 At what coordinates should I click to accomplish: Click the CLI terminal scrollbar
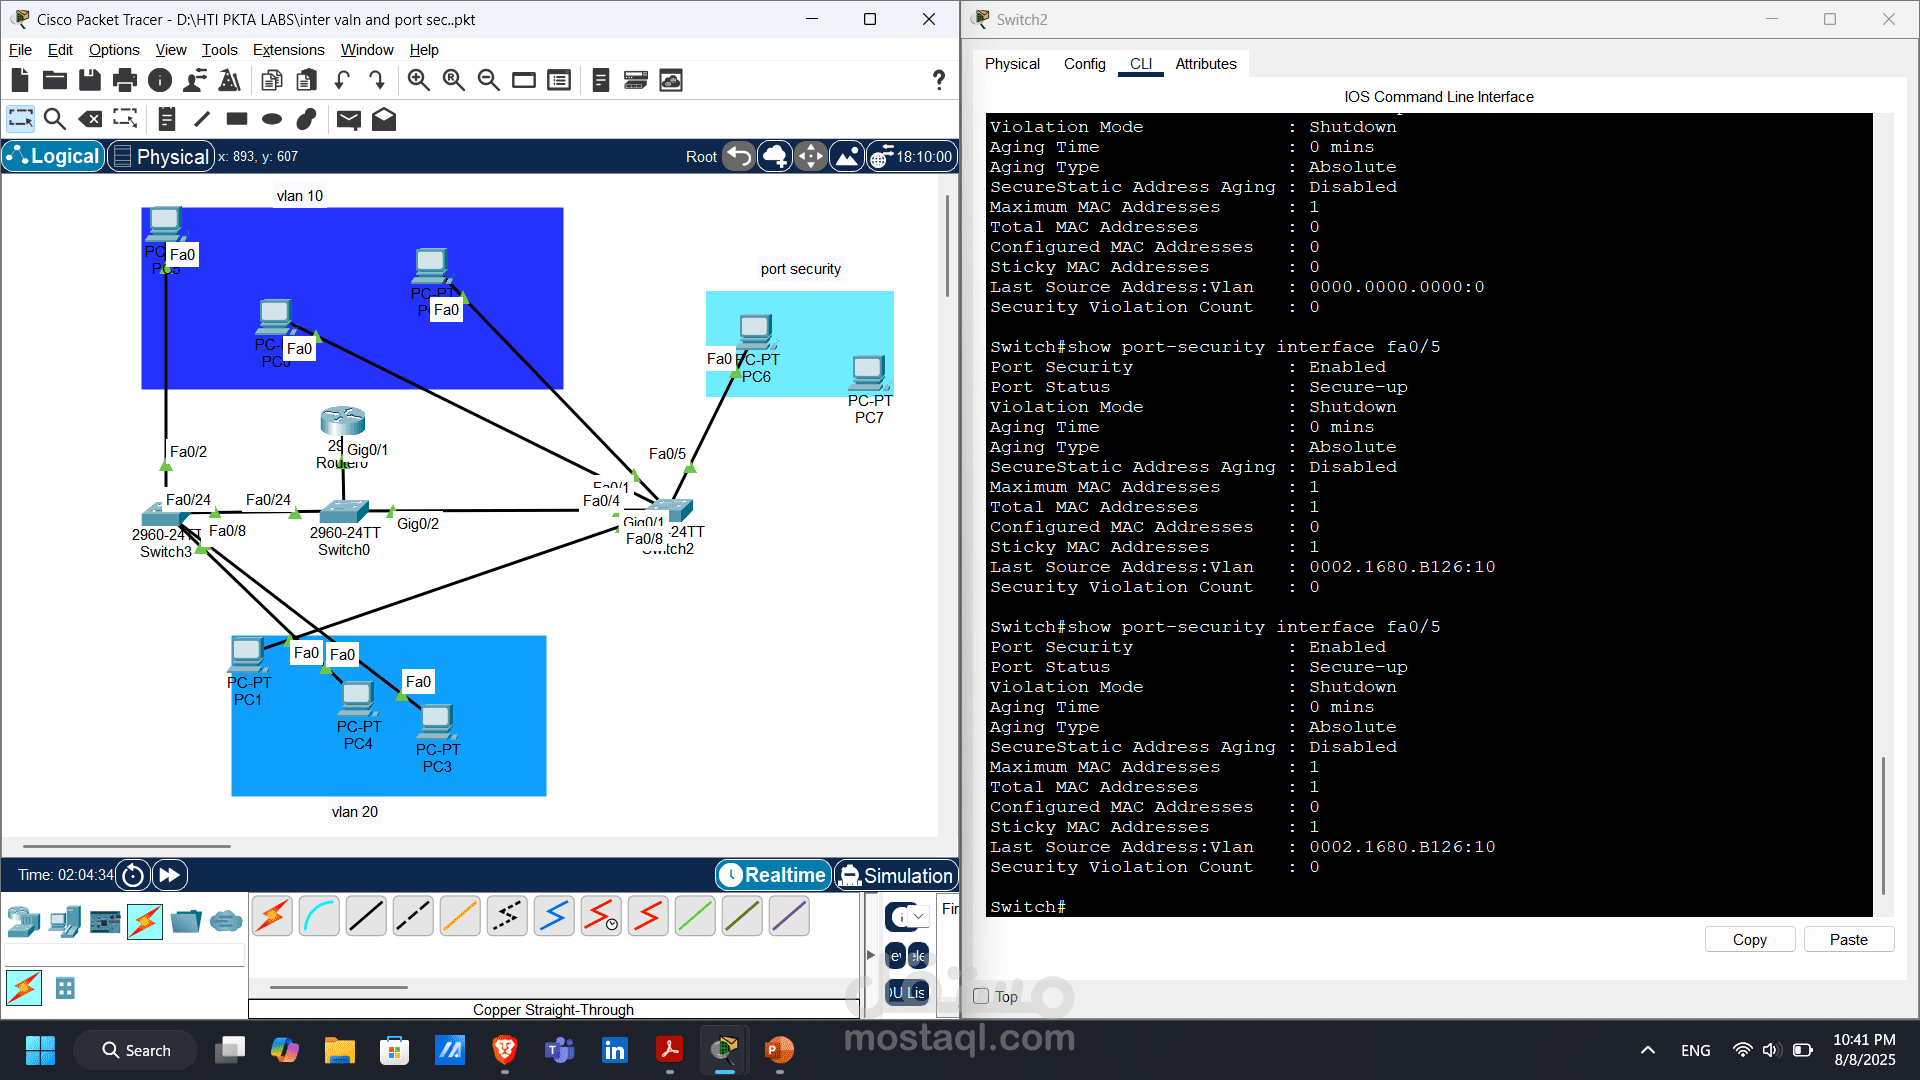click(1883, 825)
